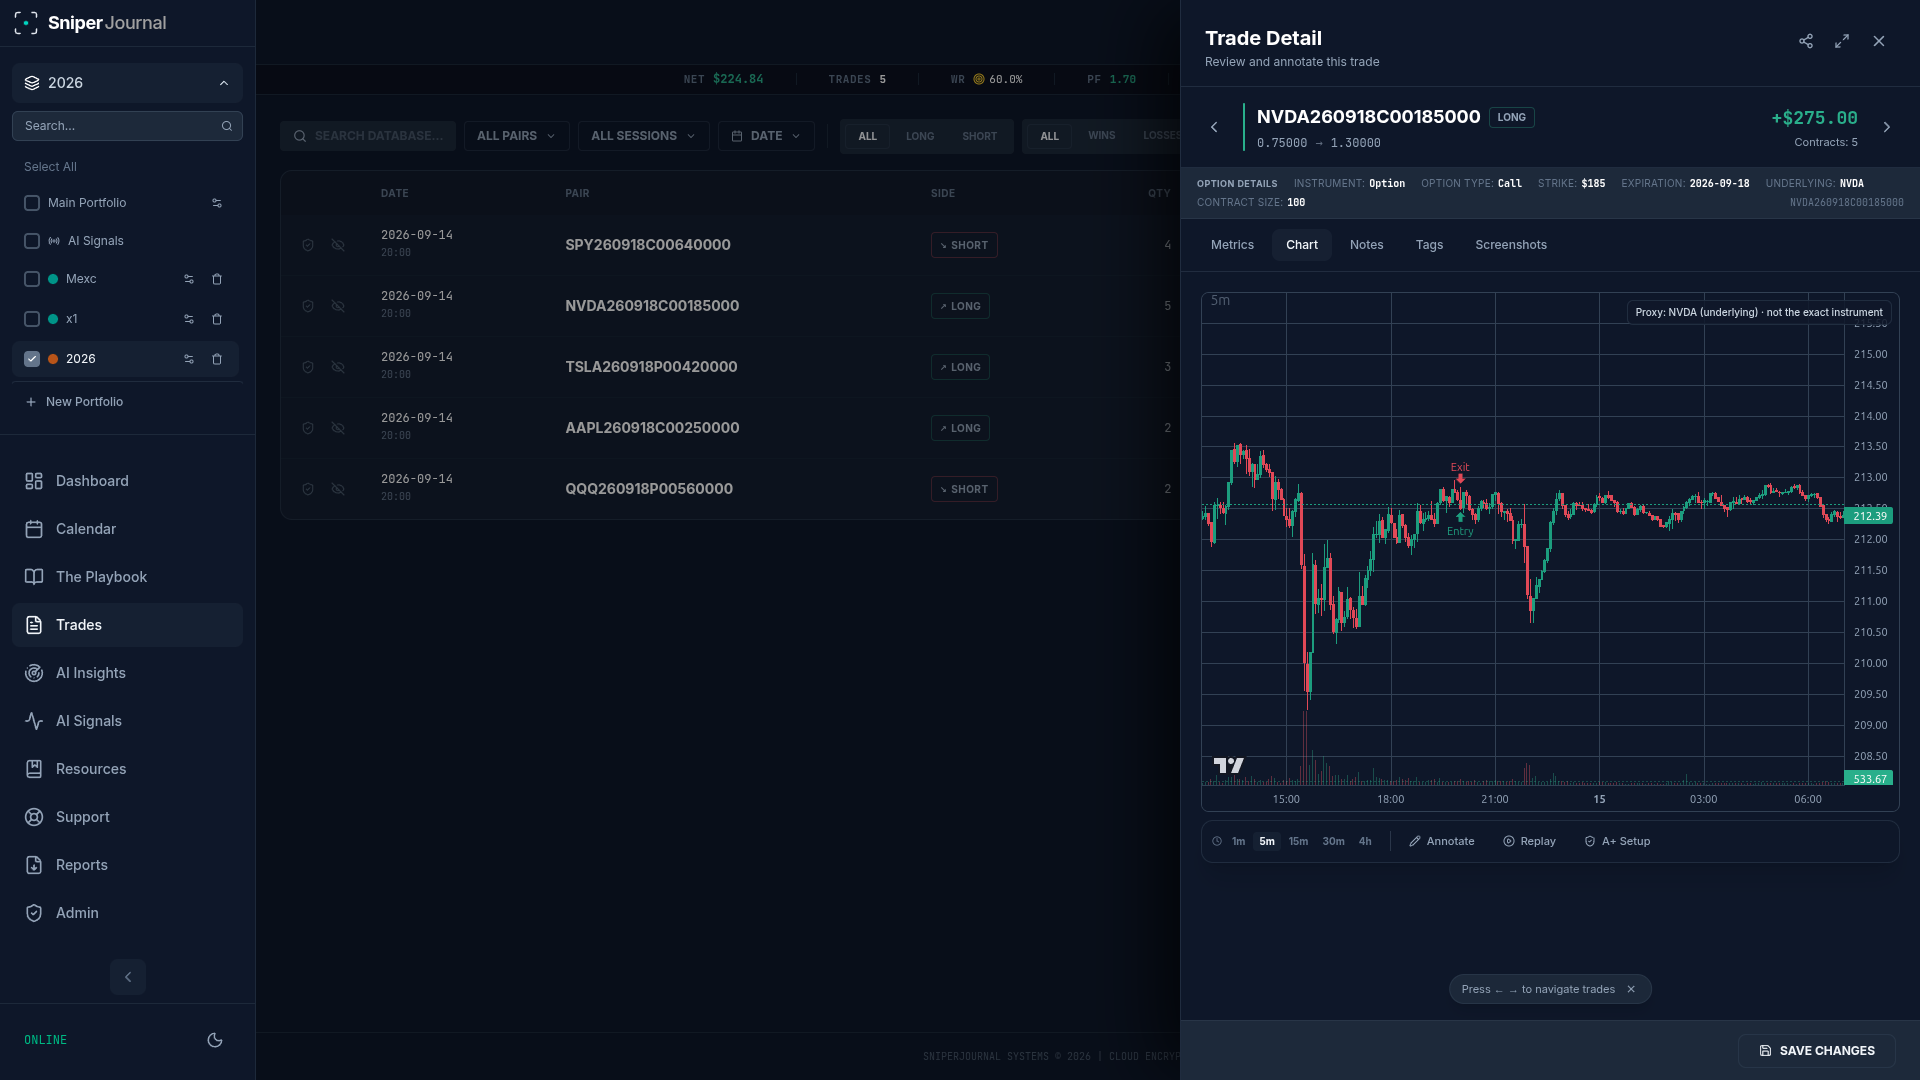Click shield icon on QQQ trade row
This screenshot has height=1080, width=1920.
tap(308, 489)
